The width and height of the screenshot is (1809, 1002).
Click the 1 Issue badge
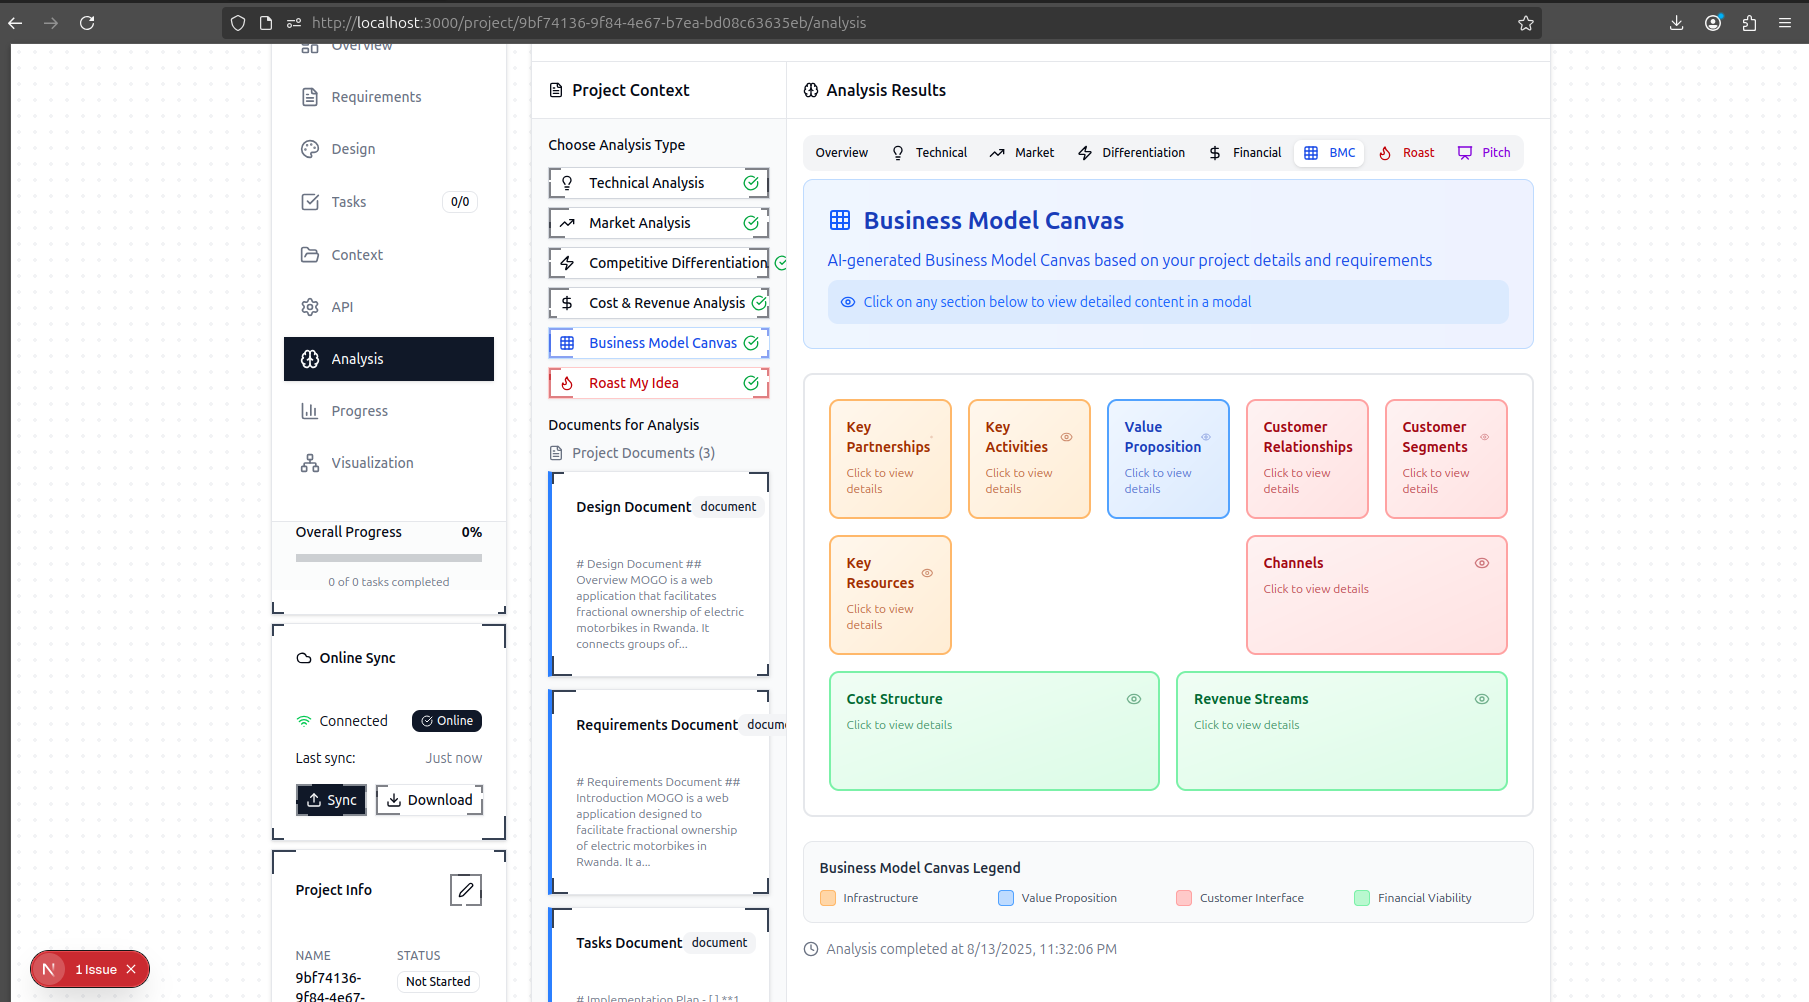click(90, 969)
